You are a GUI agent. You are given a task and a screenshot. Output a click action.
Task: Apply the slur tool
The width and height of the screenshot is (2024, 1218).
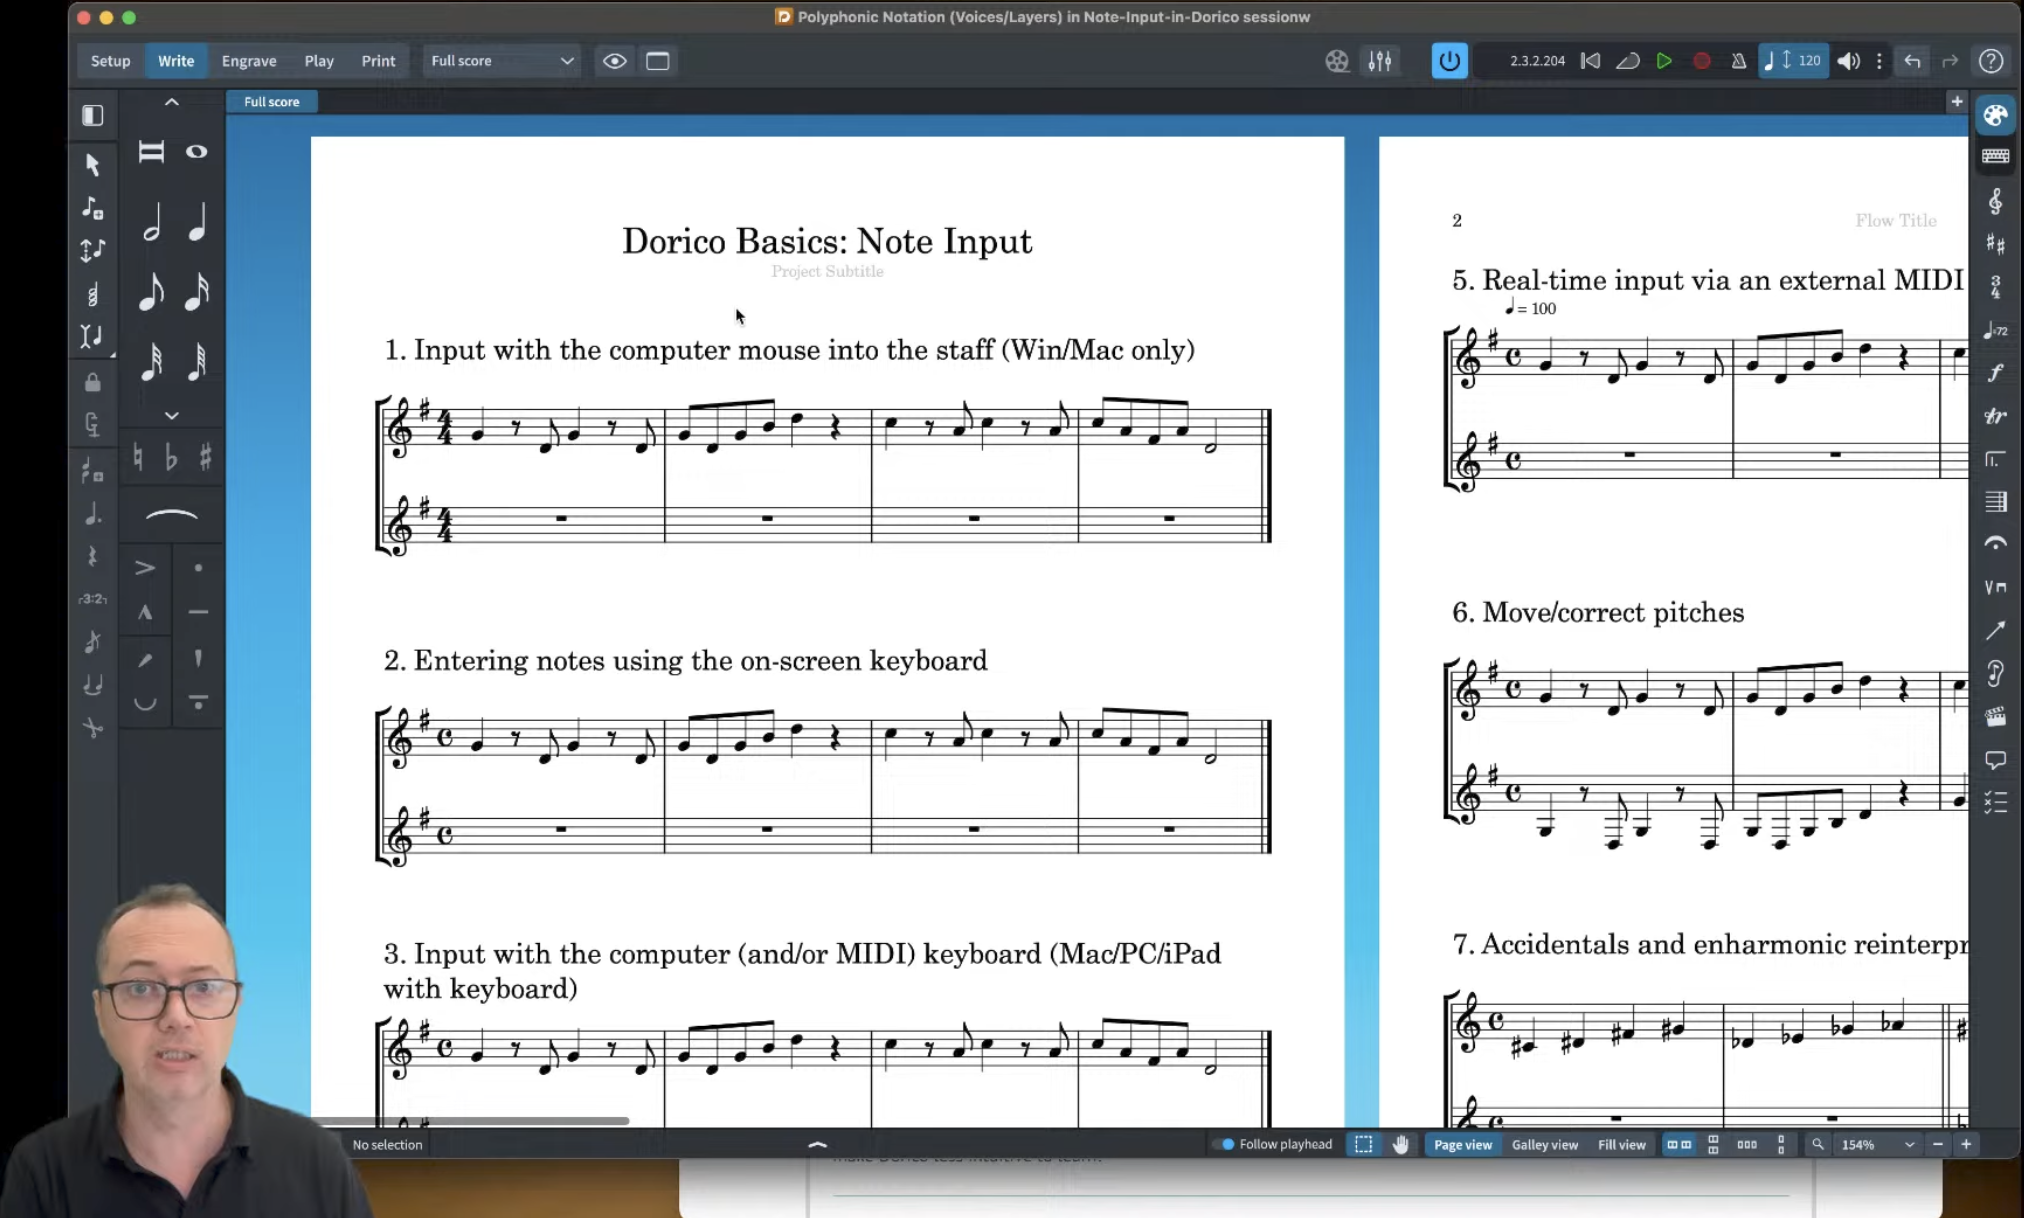172,515
